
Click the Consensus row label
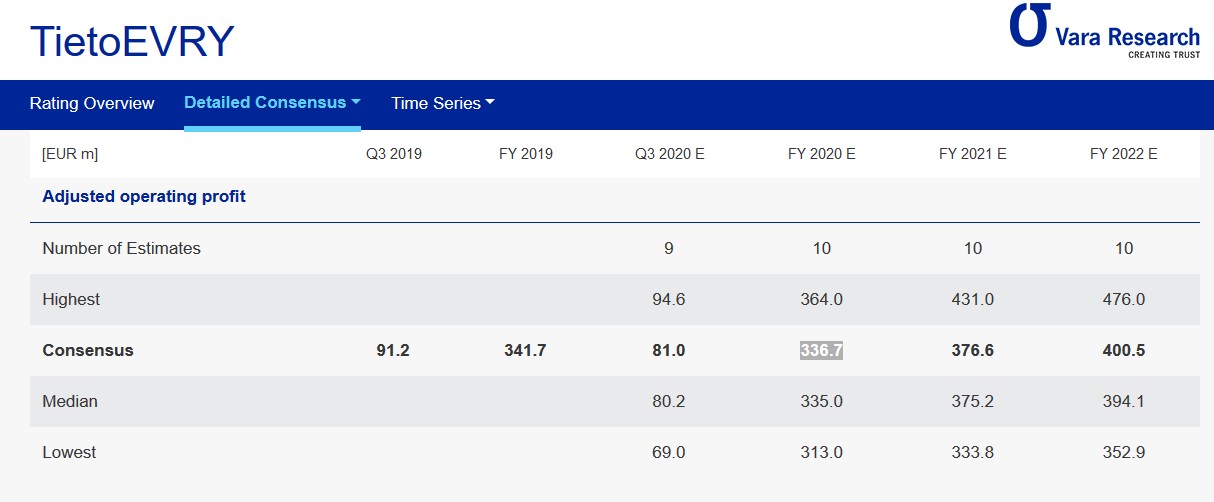point(88,351)
